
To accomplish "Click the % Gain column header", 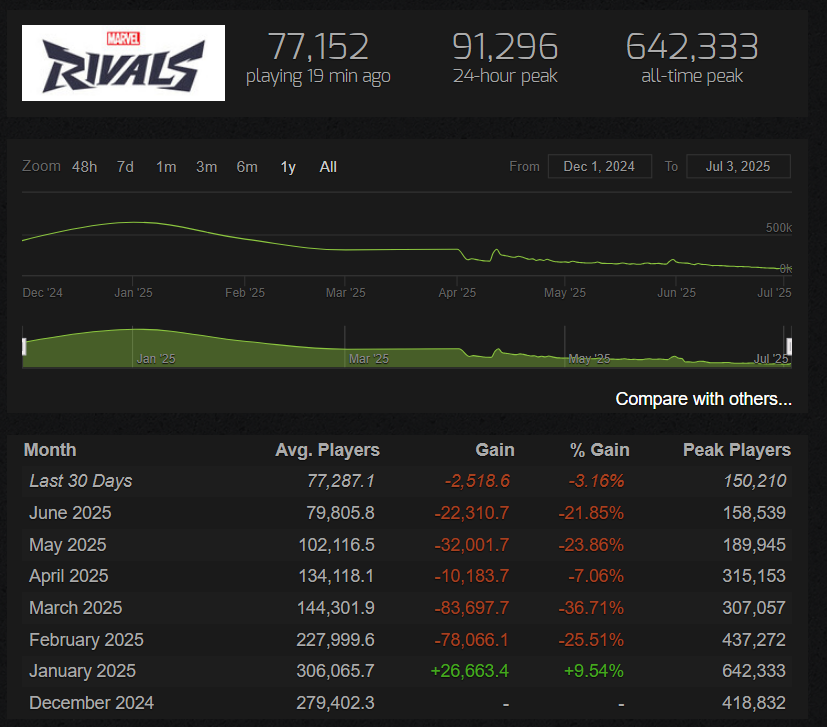I will pos(600,450).
